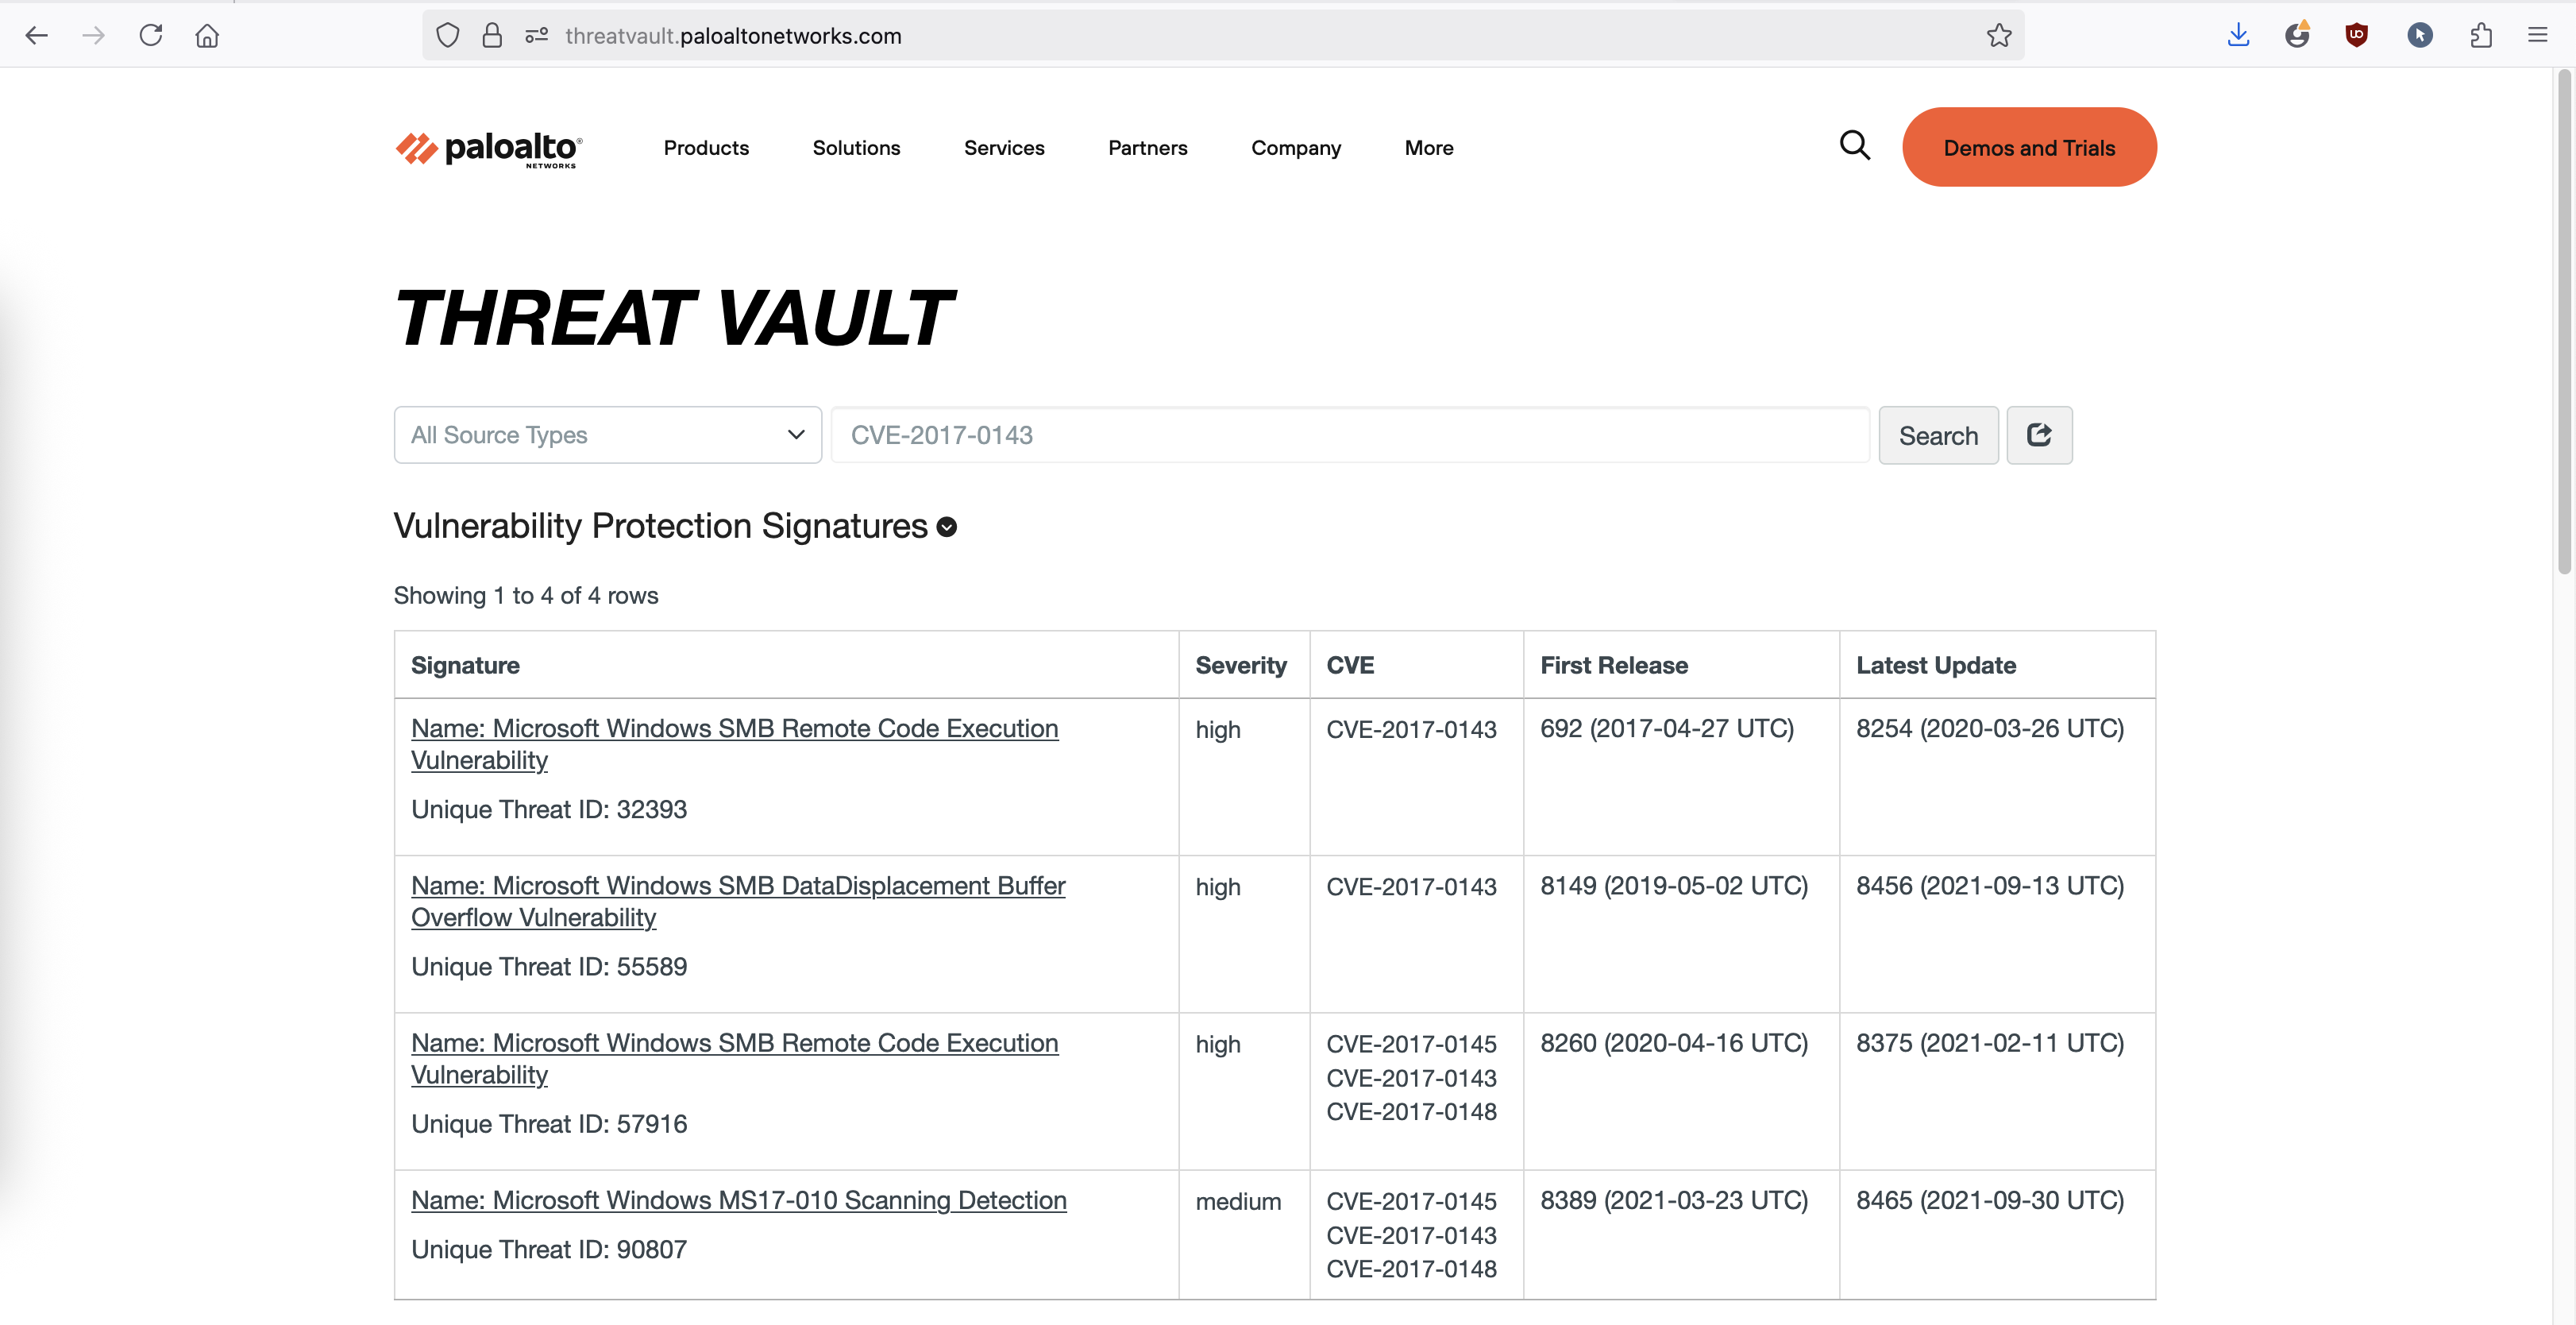Go to browser home page icon
The height and width of the screenshot is (1325, 2576).
pyautogui.click(x=207, y=36)
